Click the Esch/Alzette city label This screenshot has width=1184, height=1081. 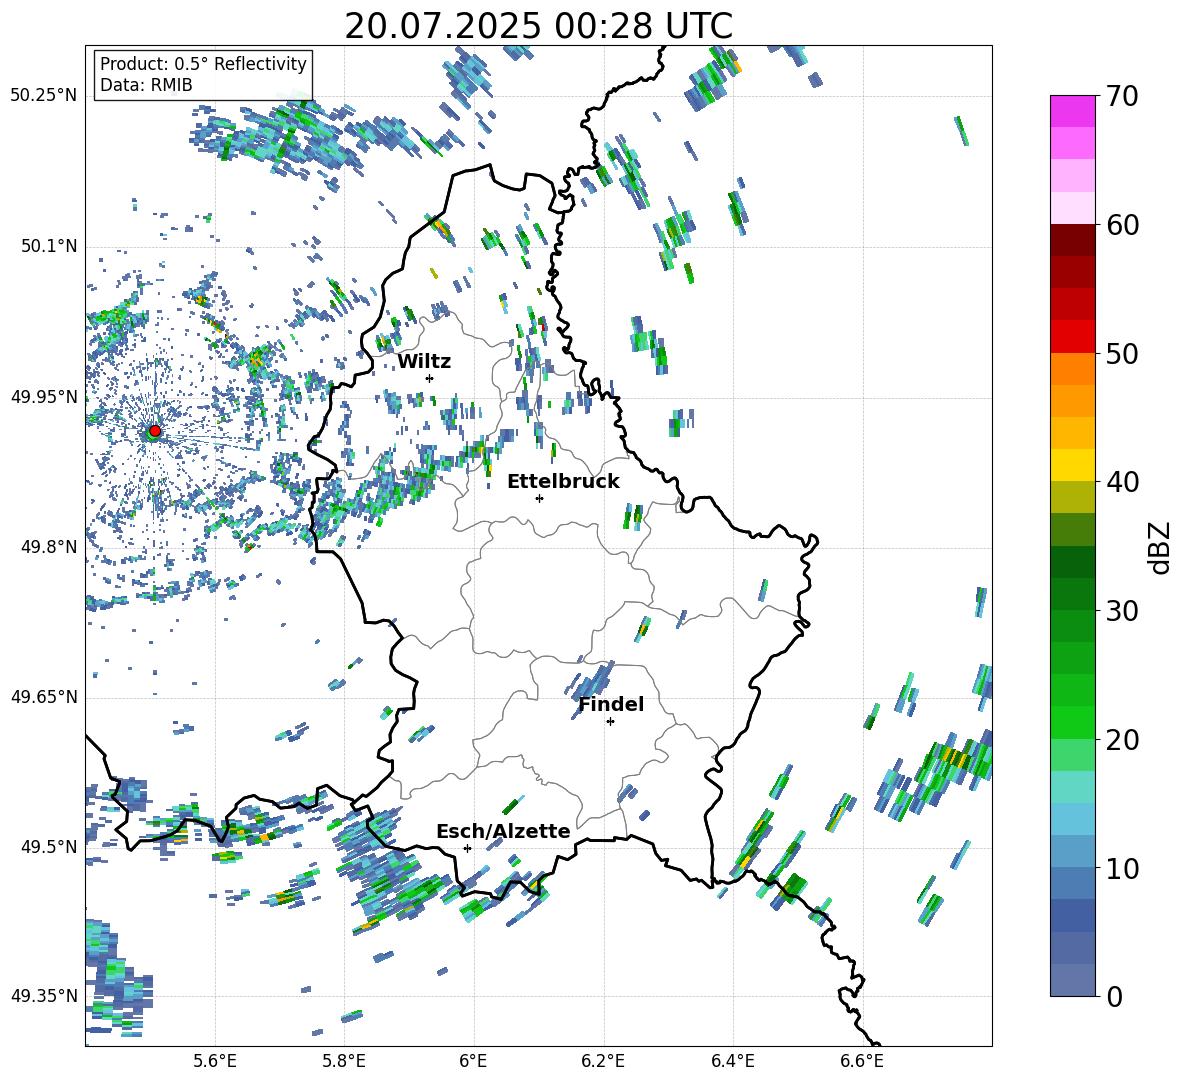pyautogui.click(x=503, y=832)
